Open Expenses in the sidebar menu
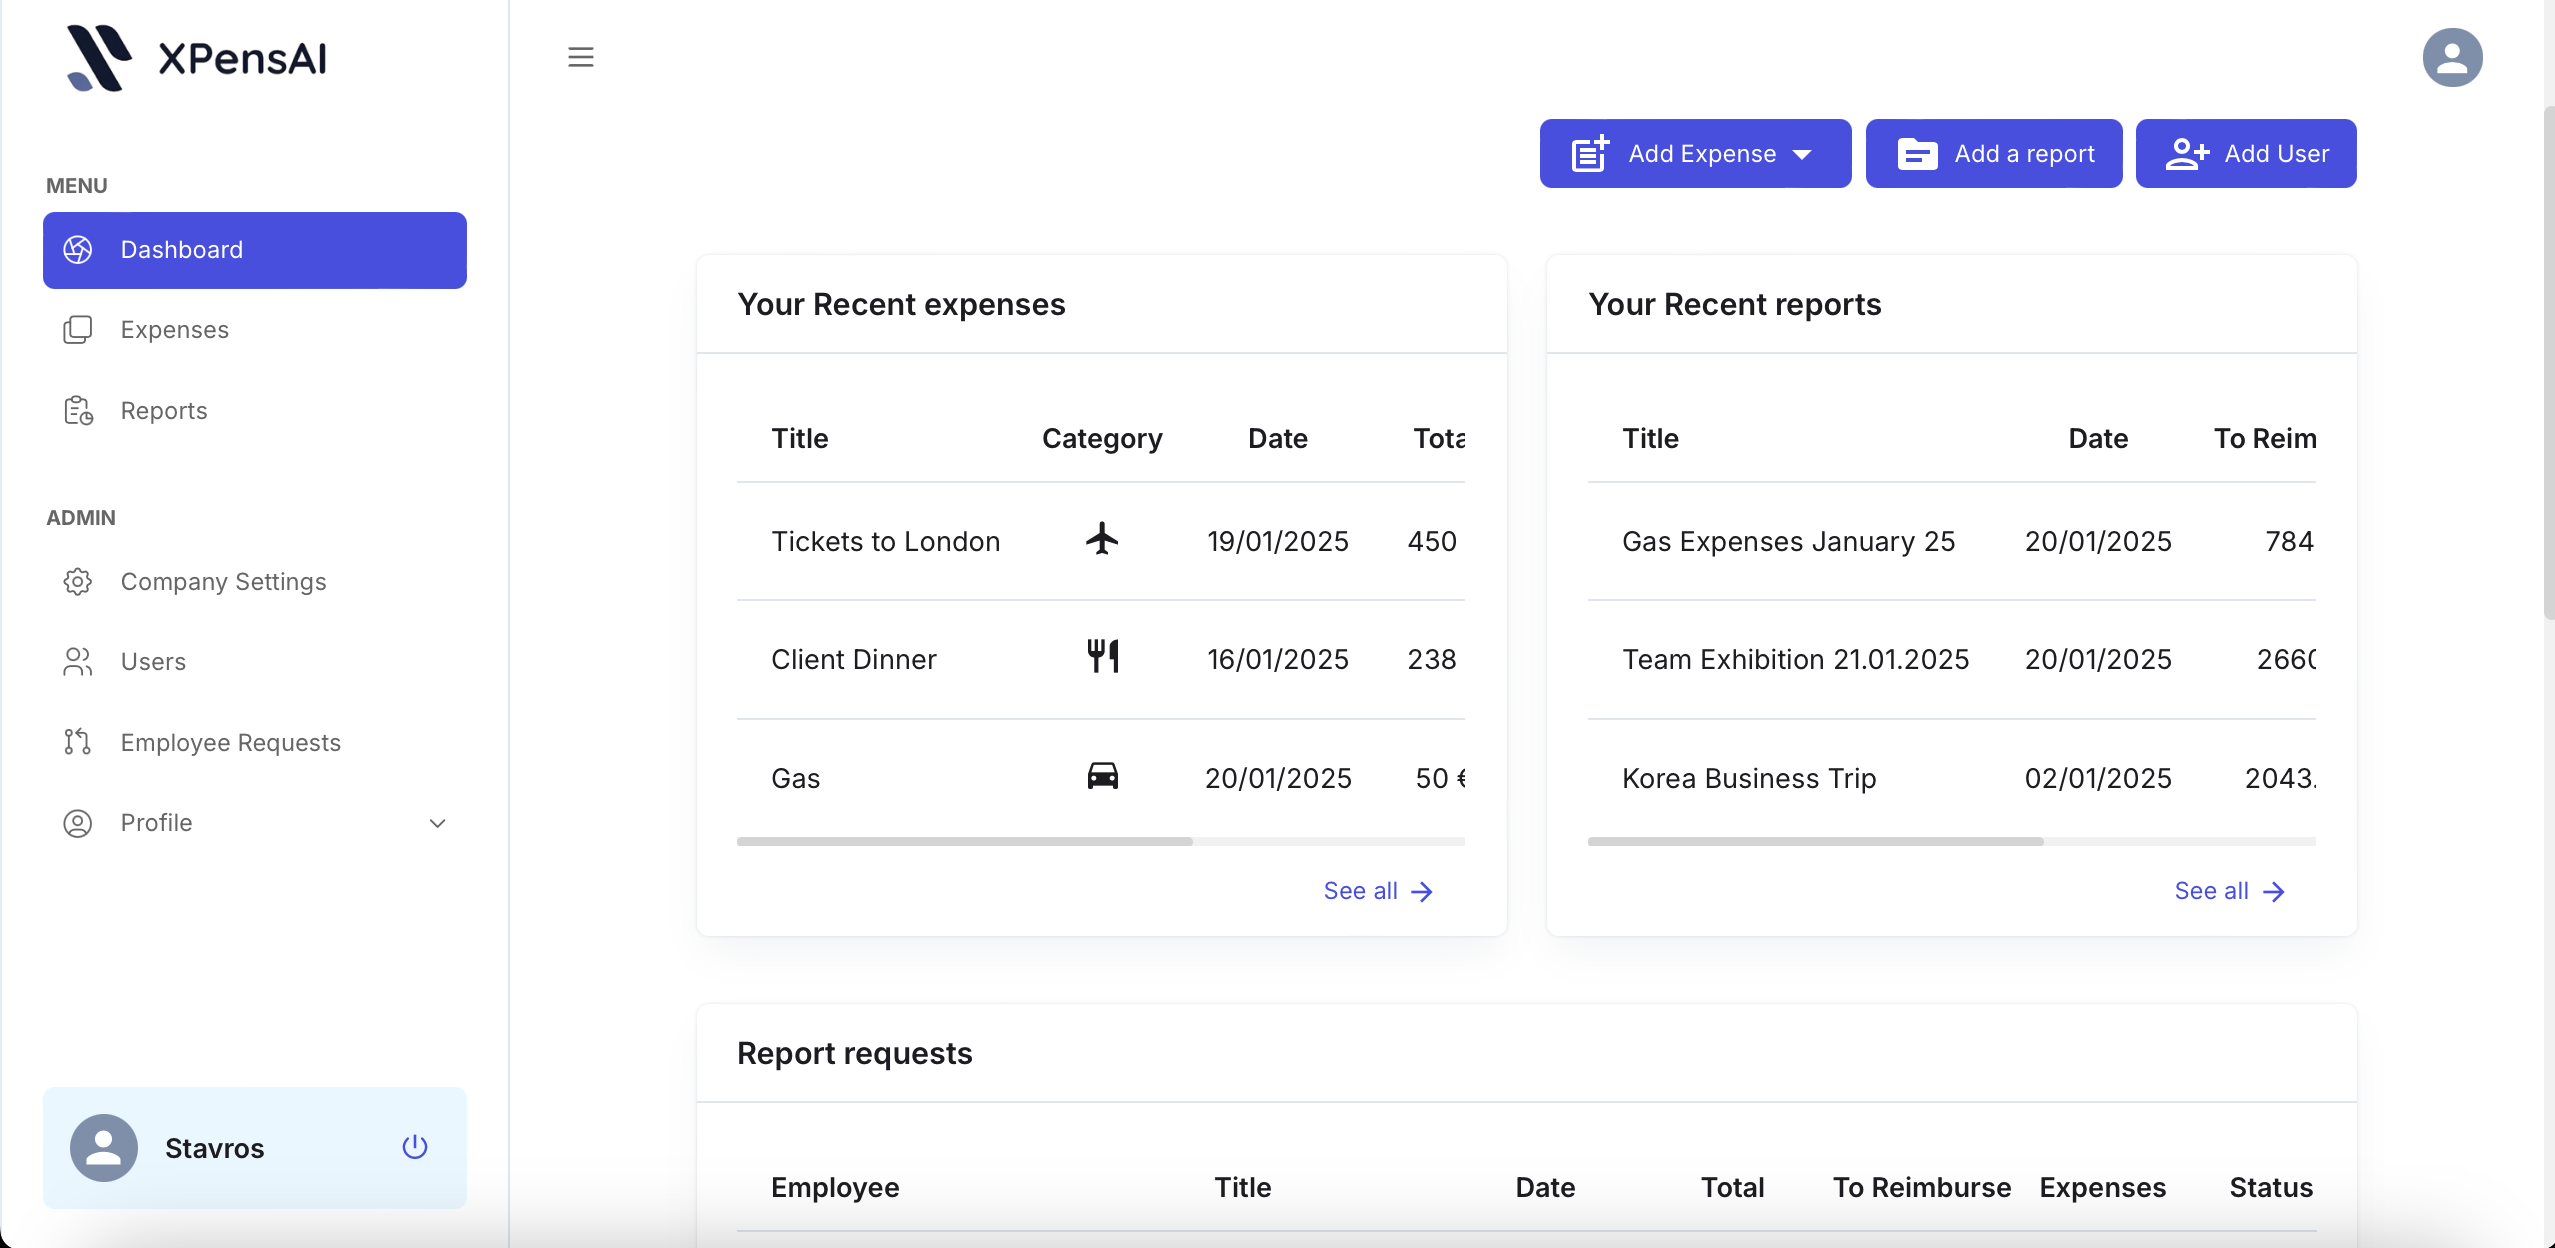Screen dimensions: 2555x1248 click(175, 330)
